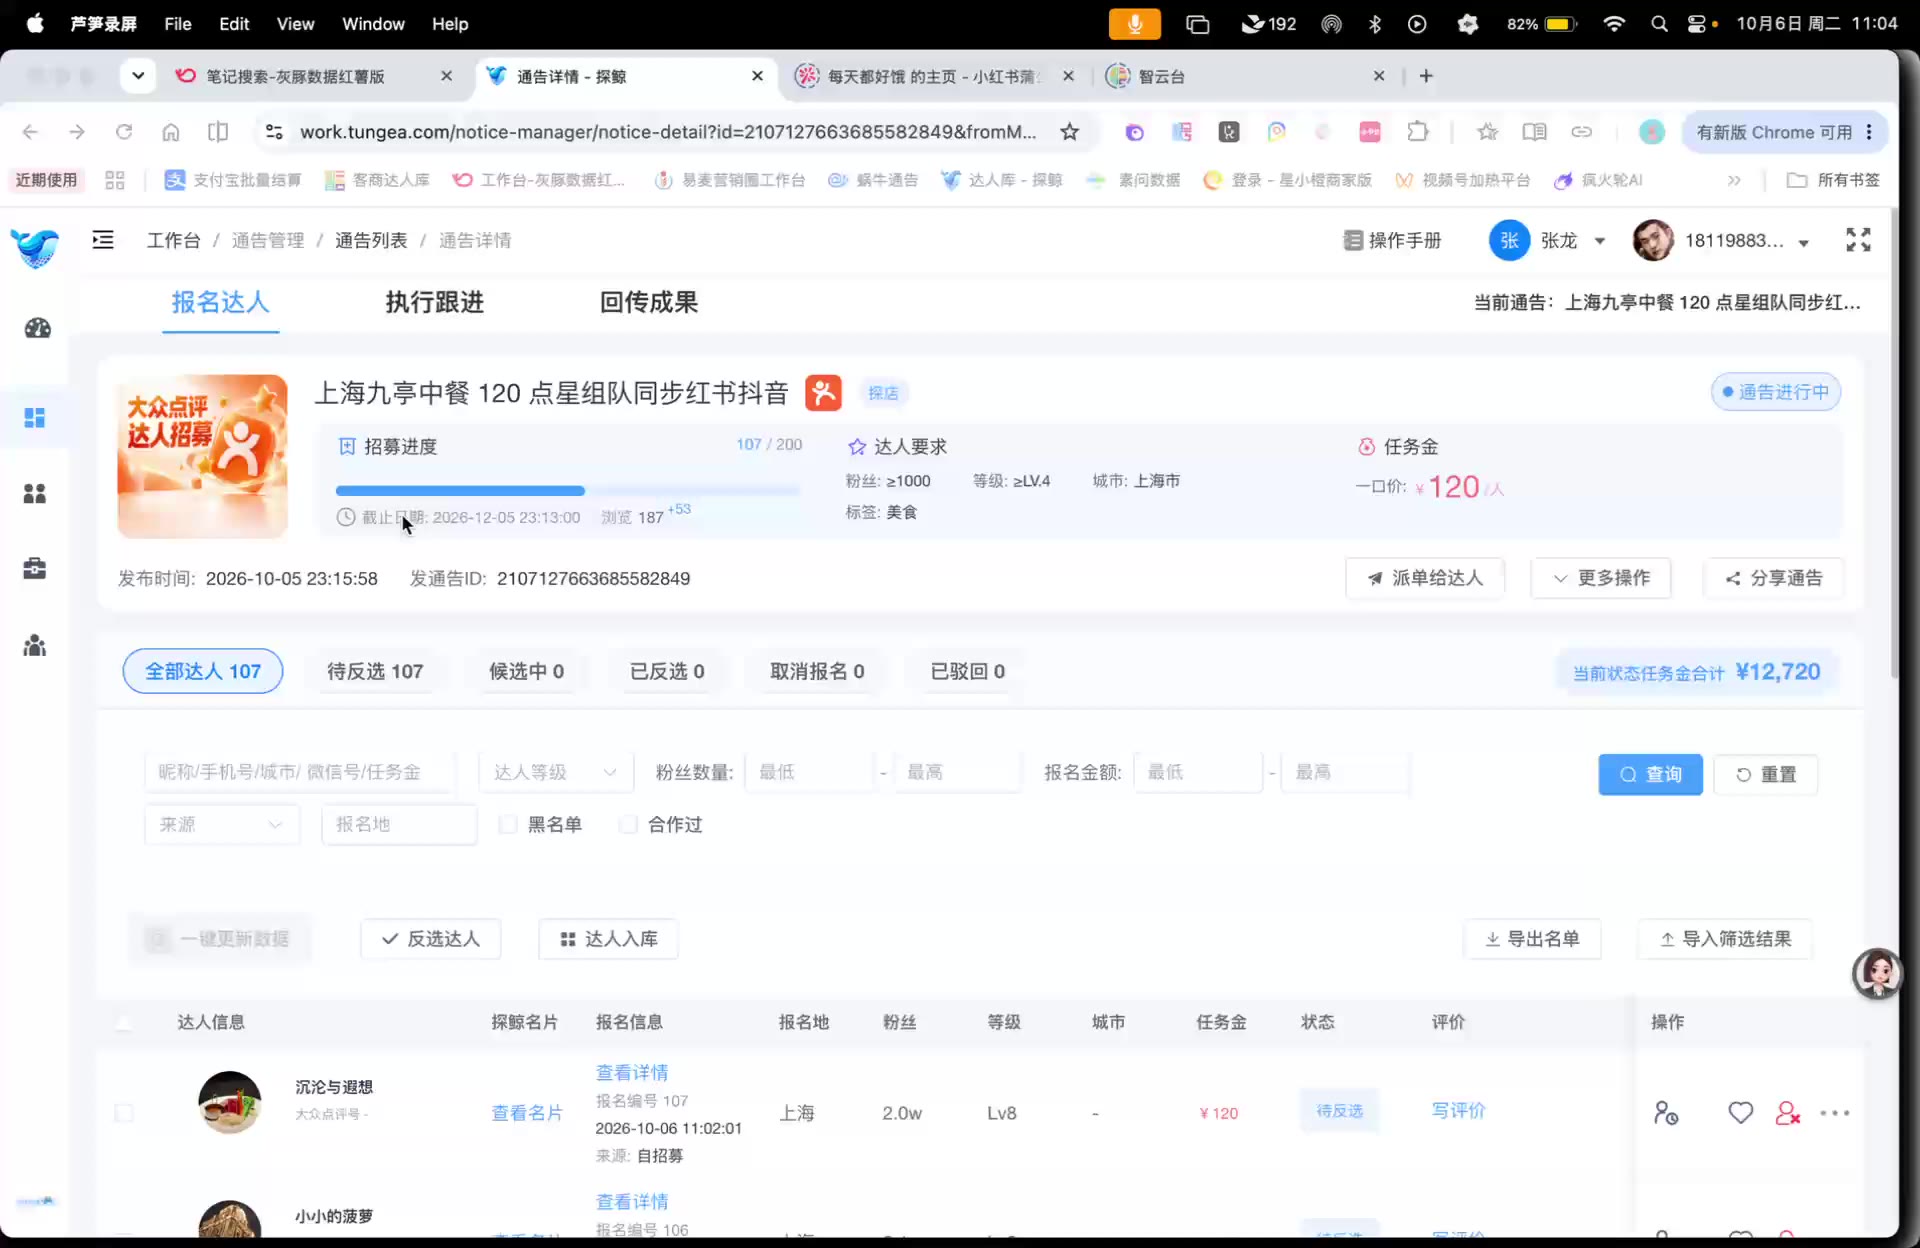
Task: Open the three-dots more actions for 沉沦与遐想
Action: click(x=1835, y=1112)
